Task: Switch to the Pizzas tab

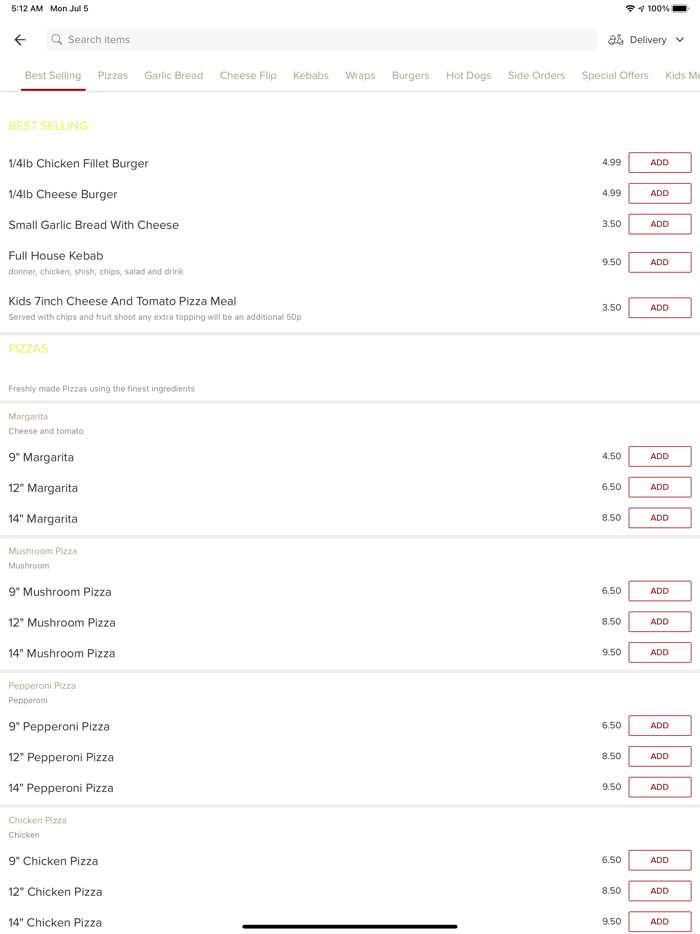Action: pos(113,76)
